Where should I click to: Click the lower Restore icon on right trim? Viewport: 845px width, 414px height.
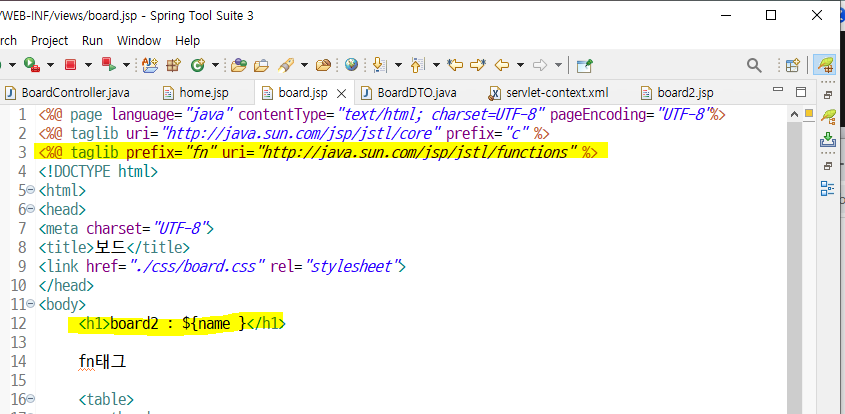pyautogui.click(x=827, y=166)
